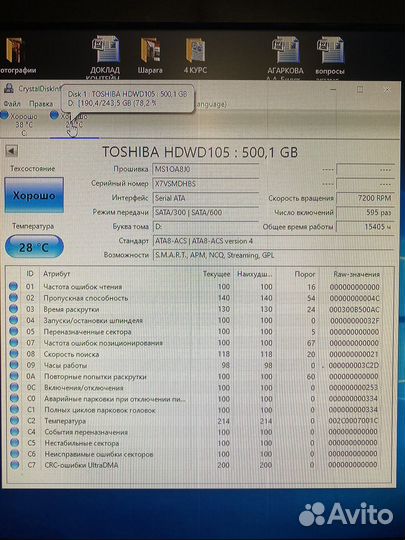This screenshot has width=405, height=540.
Task: Select row Переназначенные сектора
Action: [195, 332]
